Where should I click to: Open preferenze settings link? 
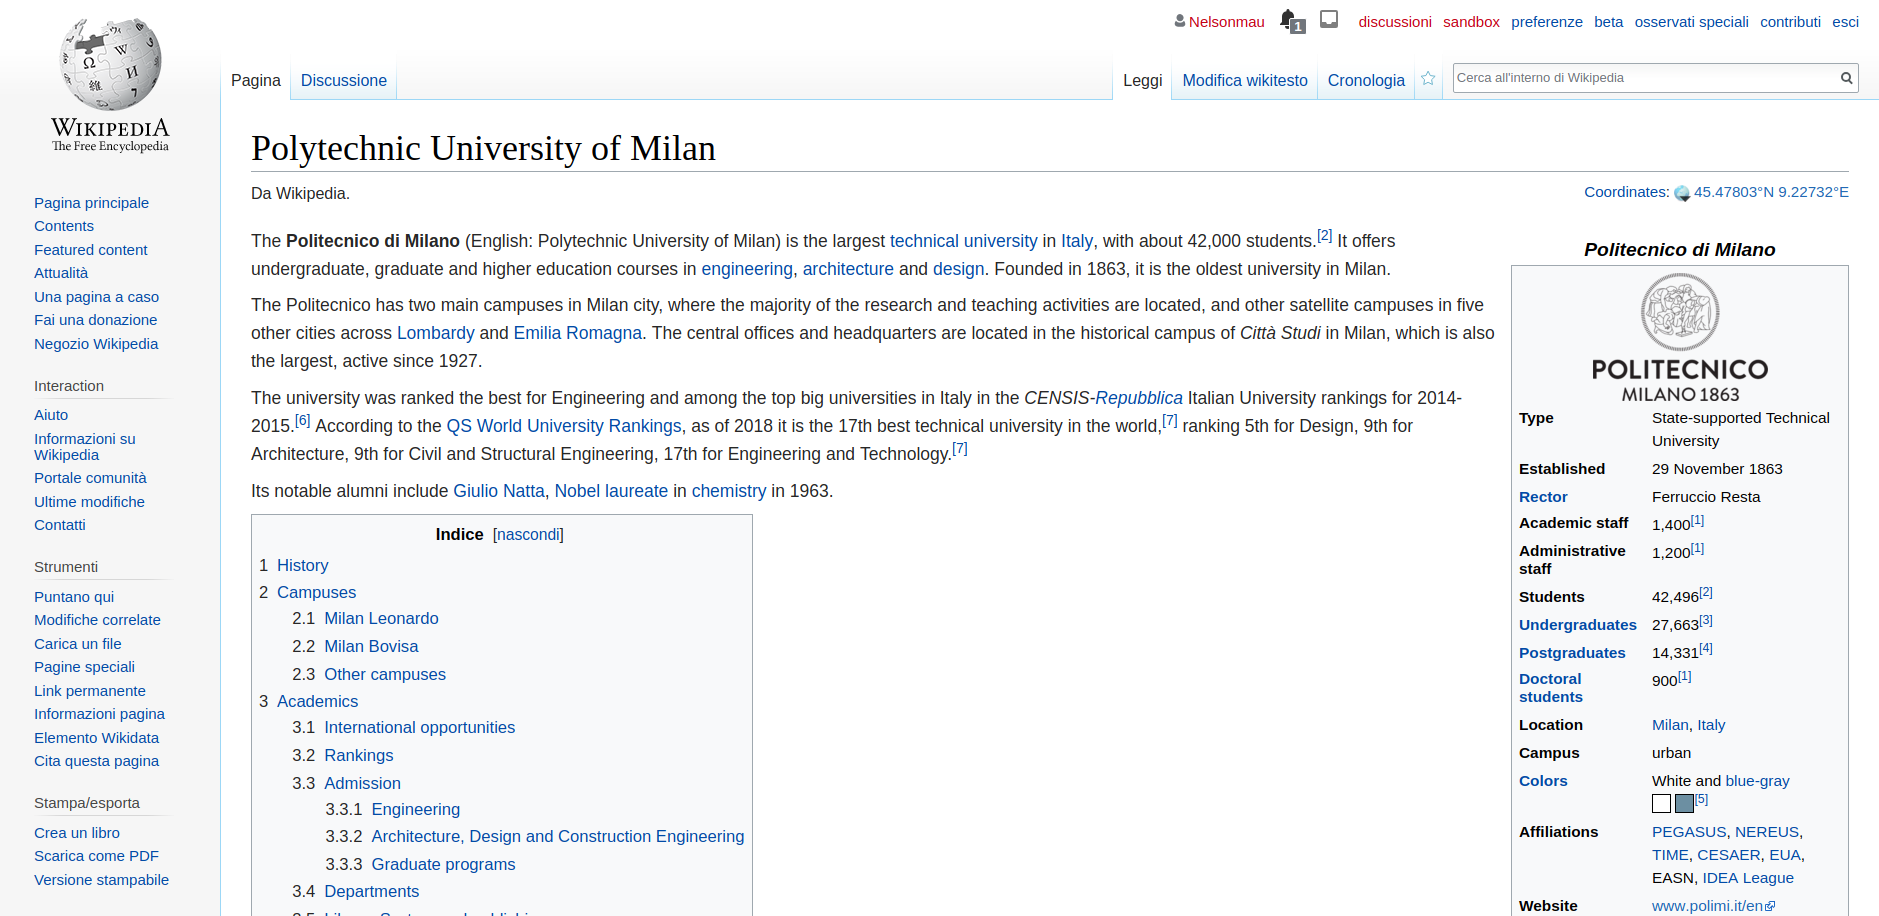point(1547,22)
